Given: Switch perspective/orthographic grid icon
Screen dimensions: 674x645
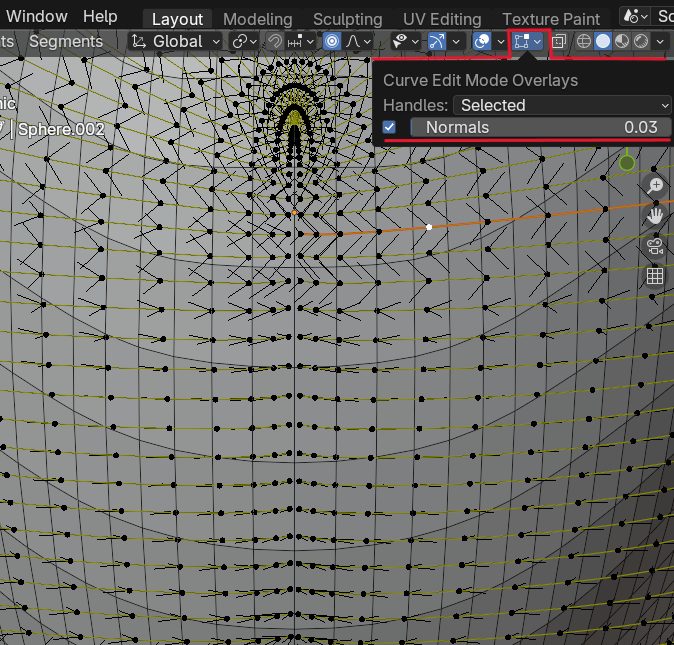Looking at the screenshot, I should pyautogui.click(x=655, y=277).
